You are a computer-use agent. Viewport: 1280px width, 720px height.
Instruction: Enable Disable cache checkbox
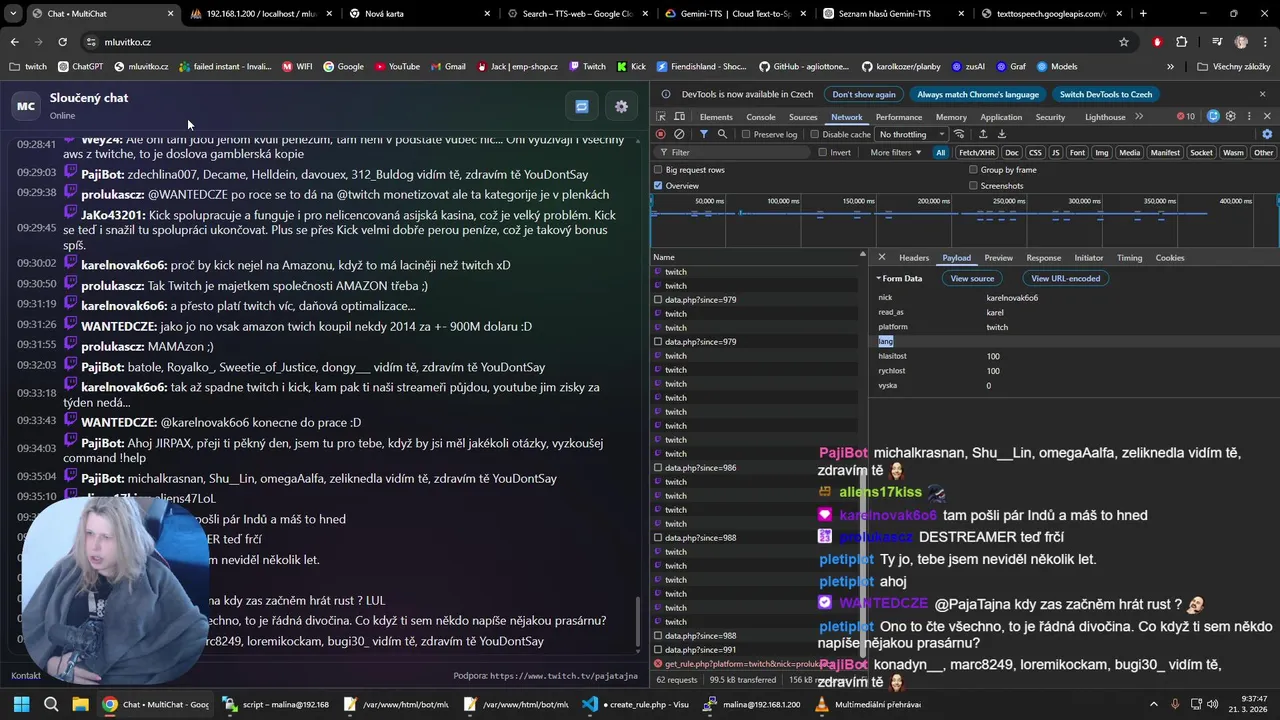[x=814, y=134]
